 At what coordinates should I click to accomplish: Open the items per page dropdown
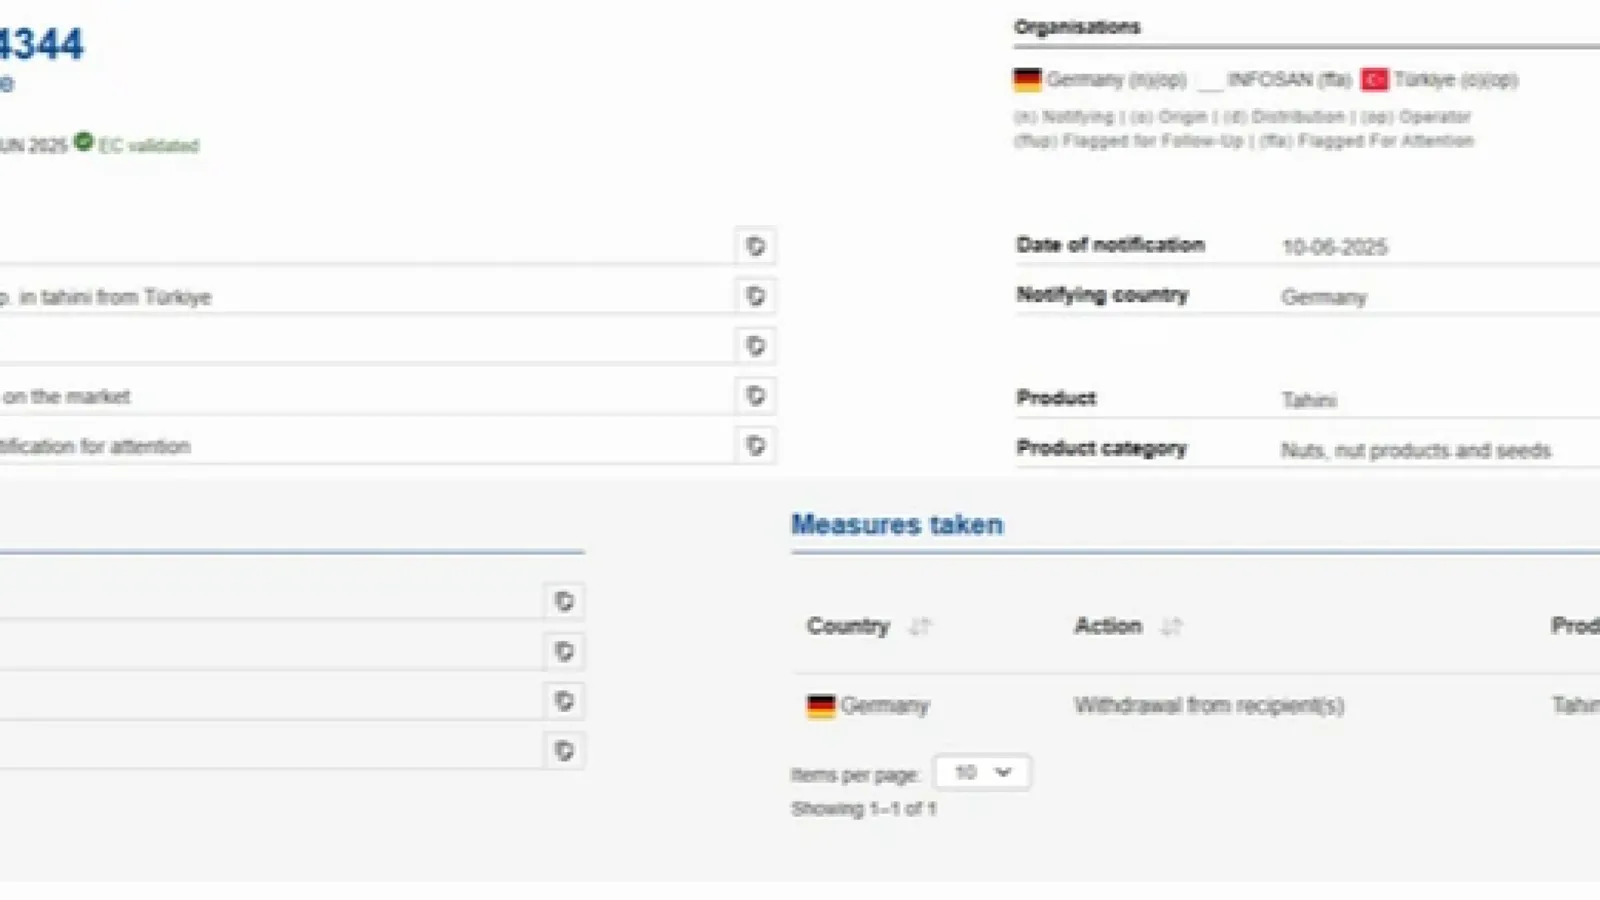pyautogui.click(x=982, y=772)
